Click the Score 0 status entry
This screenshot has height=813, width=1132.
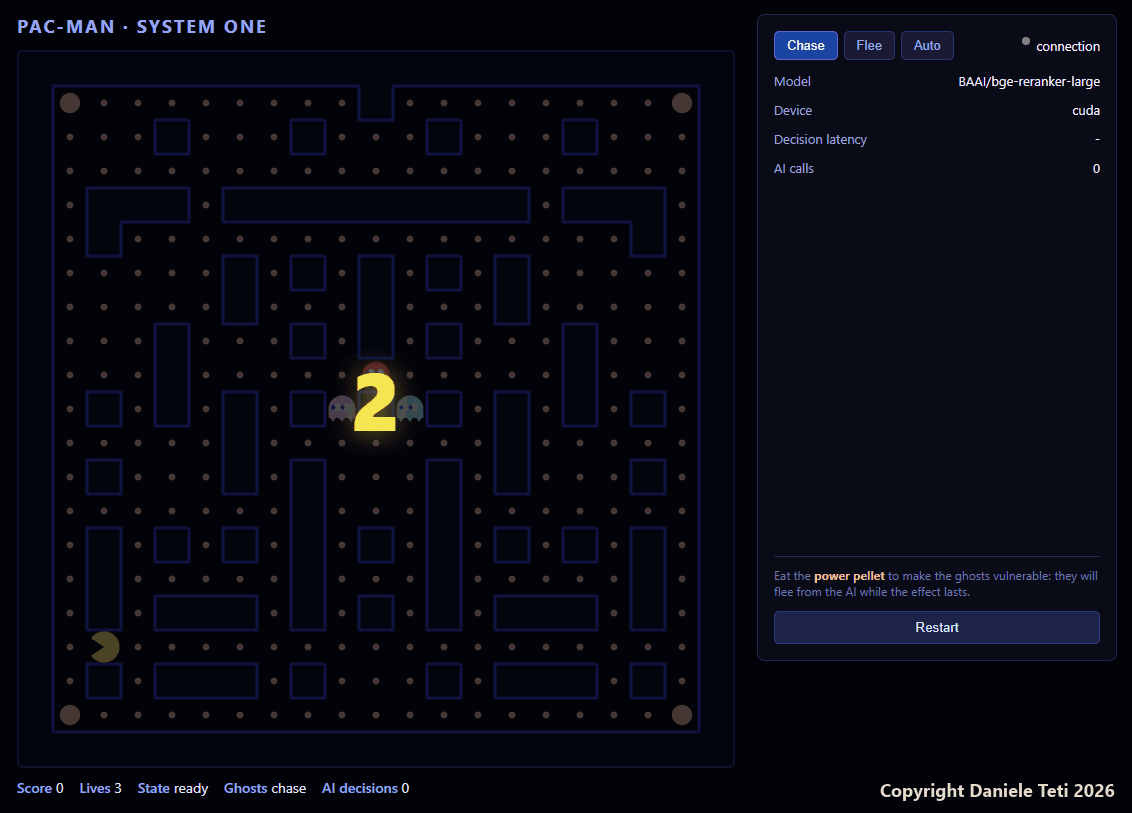click(x=40, y=788)
